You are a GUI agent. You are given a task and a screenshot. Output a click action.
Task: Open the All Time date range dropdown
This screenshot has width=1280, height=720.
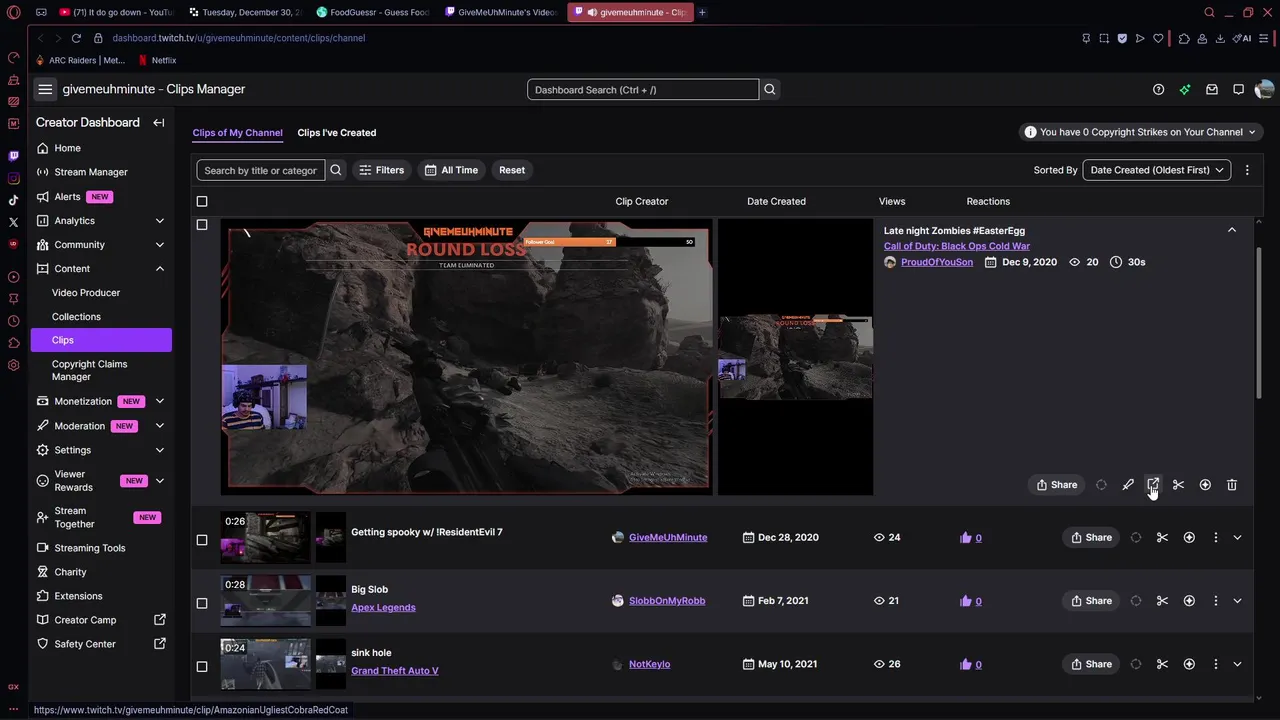[x=450, y=170]
